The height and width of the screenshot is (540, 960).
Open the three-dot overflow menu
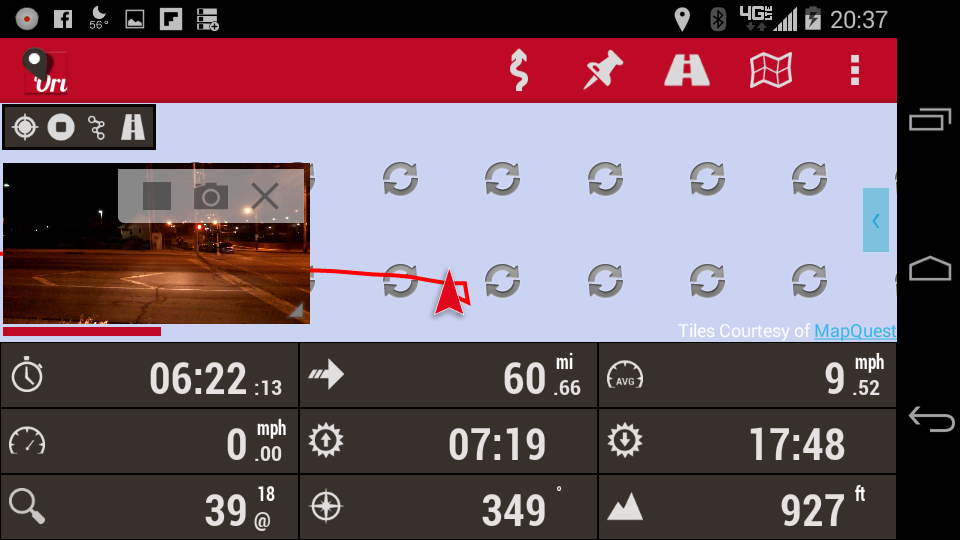point(855,70)
